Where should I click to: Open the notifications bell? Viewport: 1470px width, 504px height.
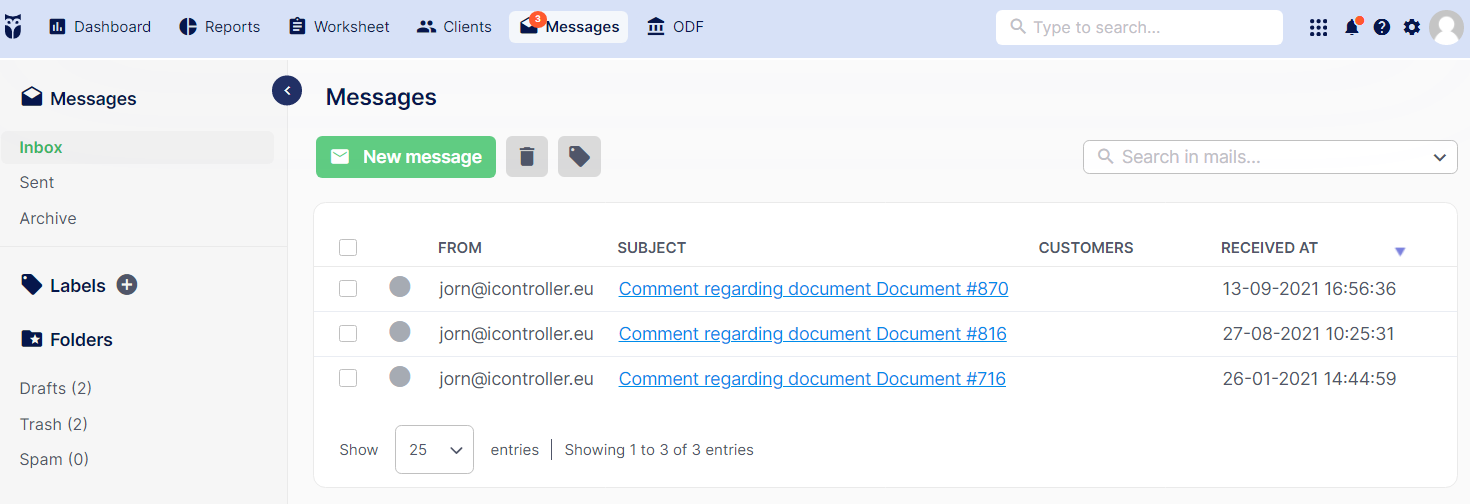click(x=1352, y=27)
